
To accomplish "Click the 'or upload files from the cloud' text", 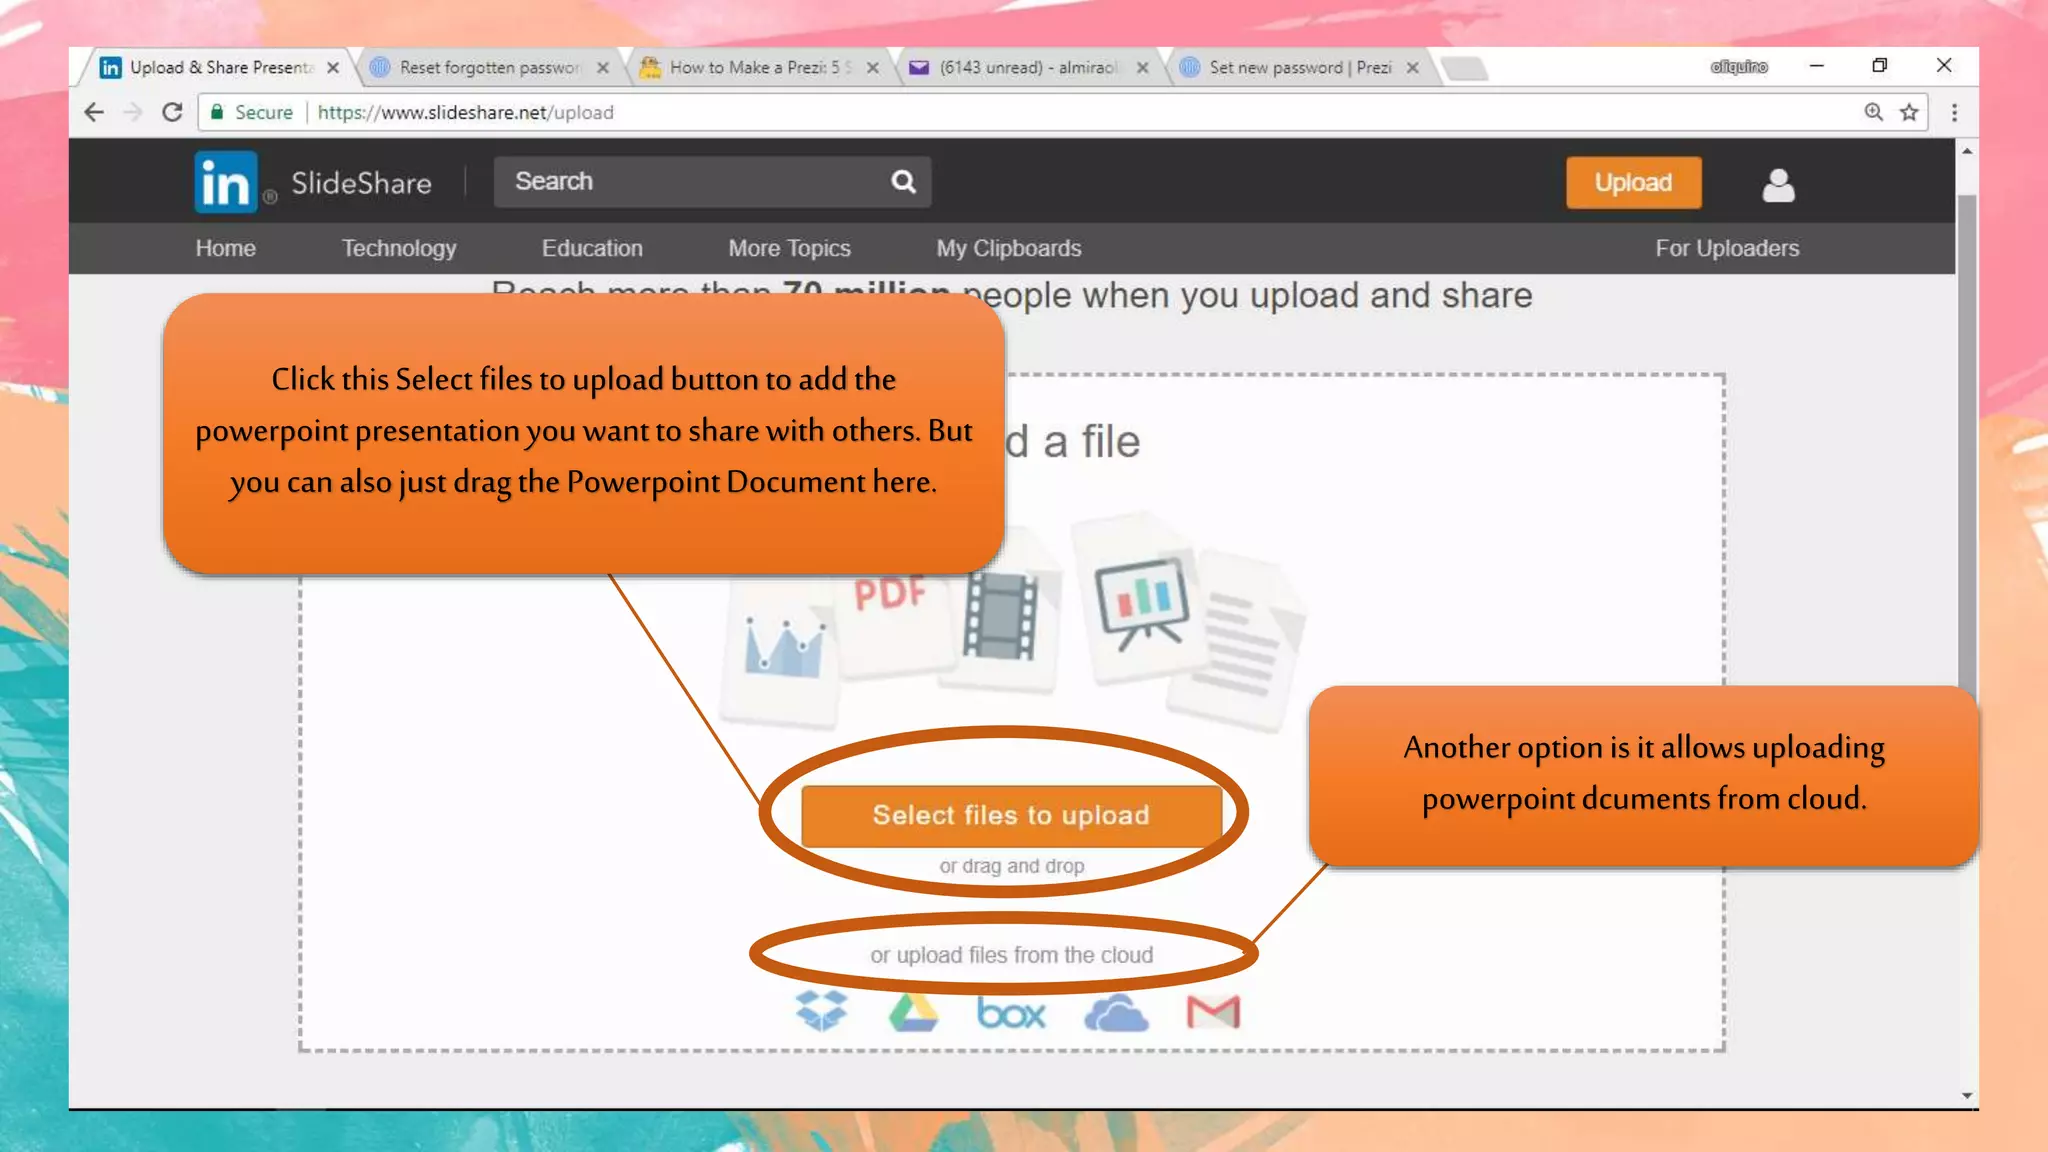I will tap(1011, 955).
